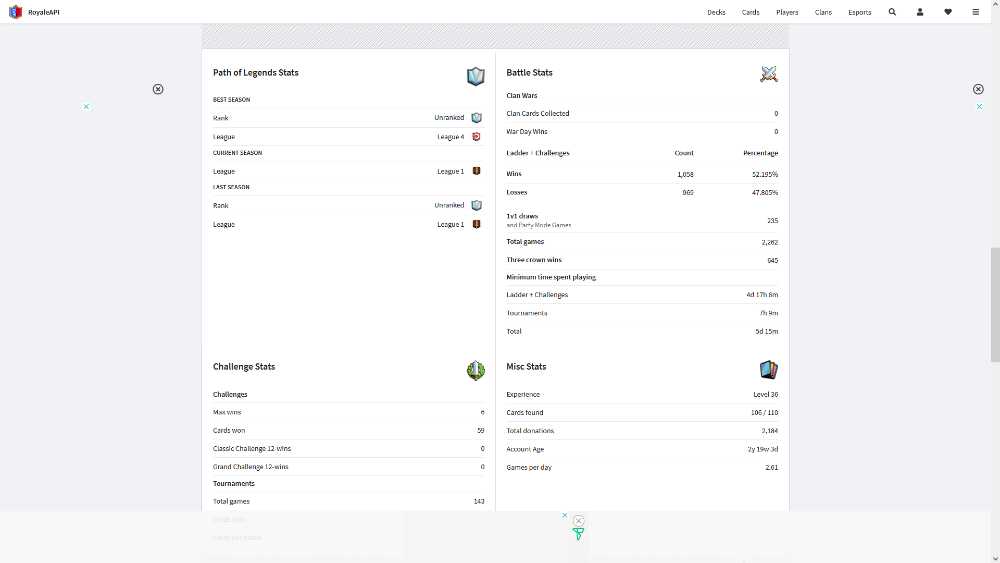Screen dimensions: 1000x563
Task: Click Current Season League 1 badge icon
Action: [476, 171]
